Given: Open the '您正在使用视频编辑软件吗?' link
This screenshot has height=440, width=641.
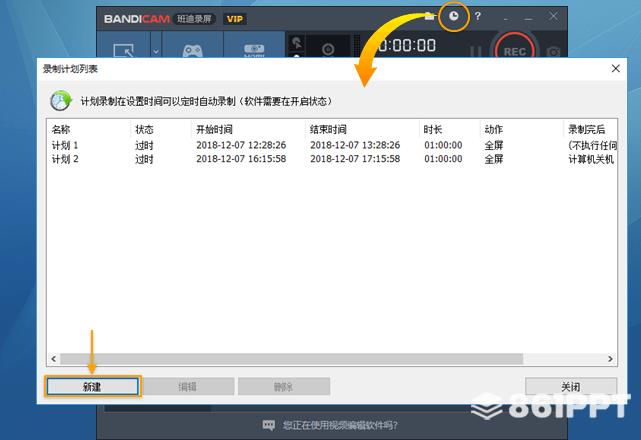Looking at the screenshot, I should (x=340, y=426).
